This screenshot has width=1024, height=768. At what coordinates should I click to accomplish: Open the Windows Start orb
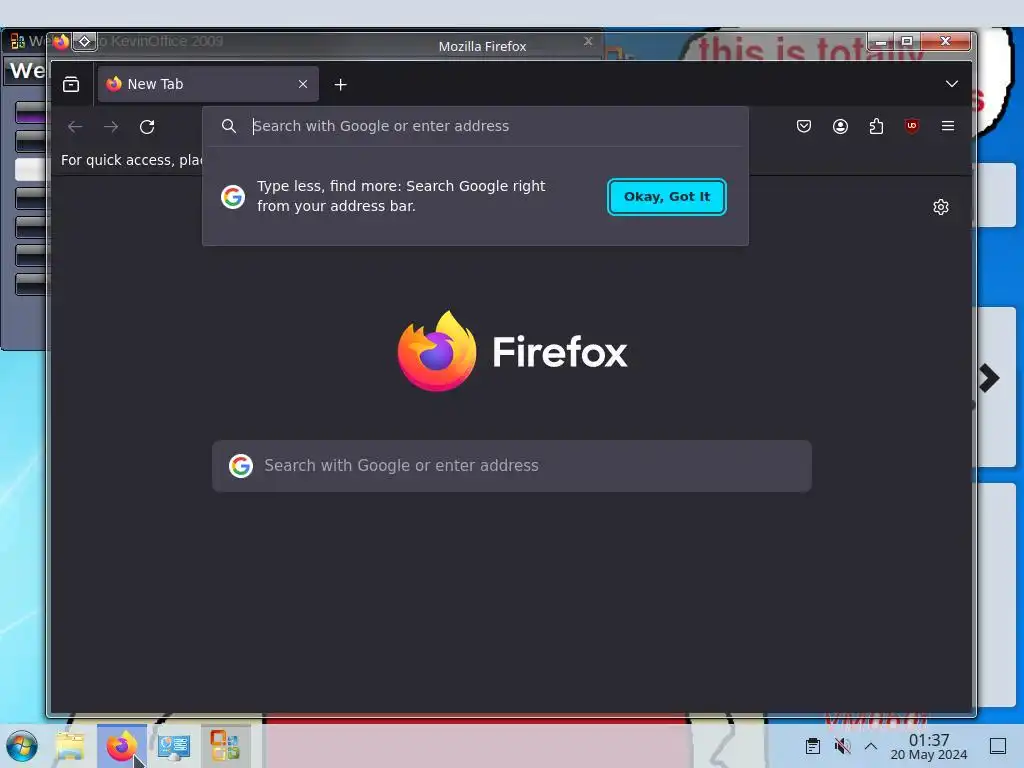[x=22, y=746]
